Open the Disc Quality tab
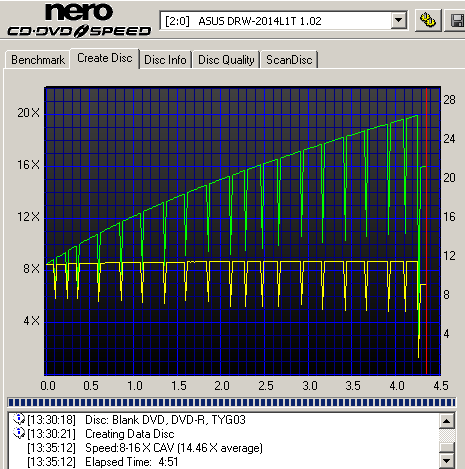Screen dimensions: 465x469 (226, 60)
